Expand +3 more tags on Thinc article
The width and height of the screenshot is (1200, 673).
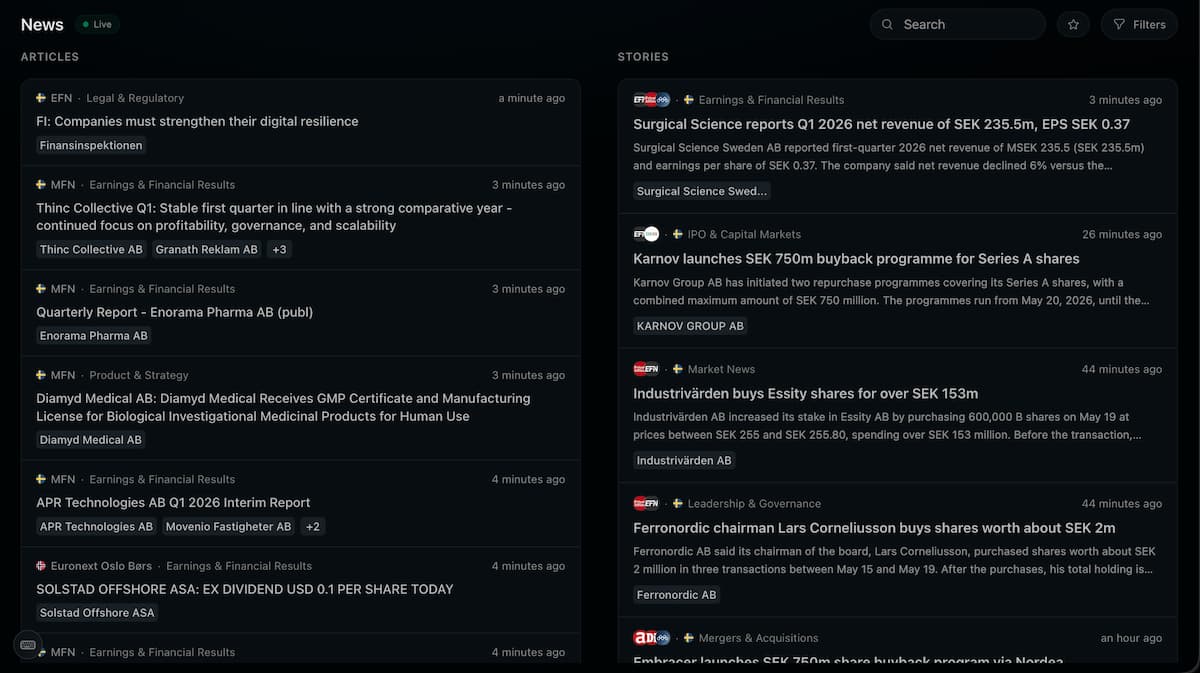click(279, 249)
